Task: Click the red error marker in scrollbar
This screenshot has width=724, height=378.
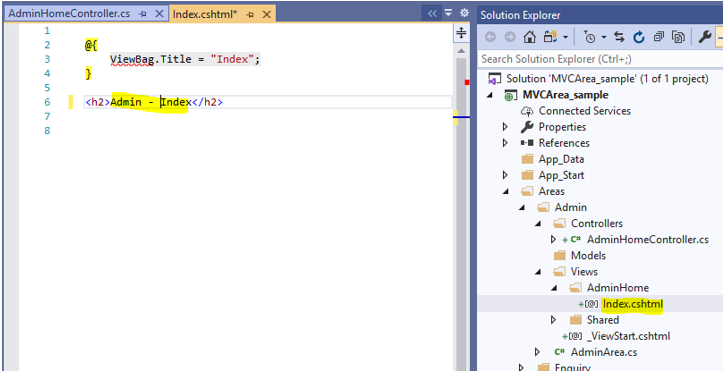Action: pyautogui.click(x=467, y=82)
